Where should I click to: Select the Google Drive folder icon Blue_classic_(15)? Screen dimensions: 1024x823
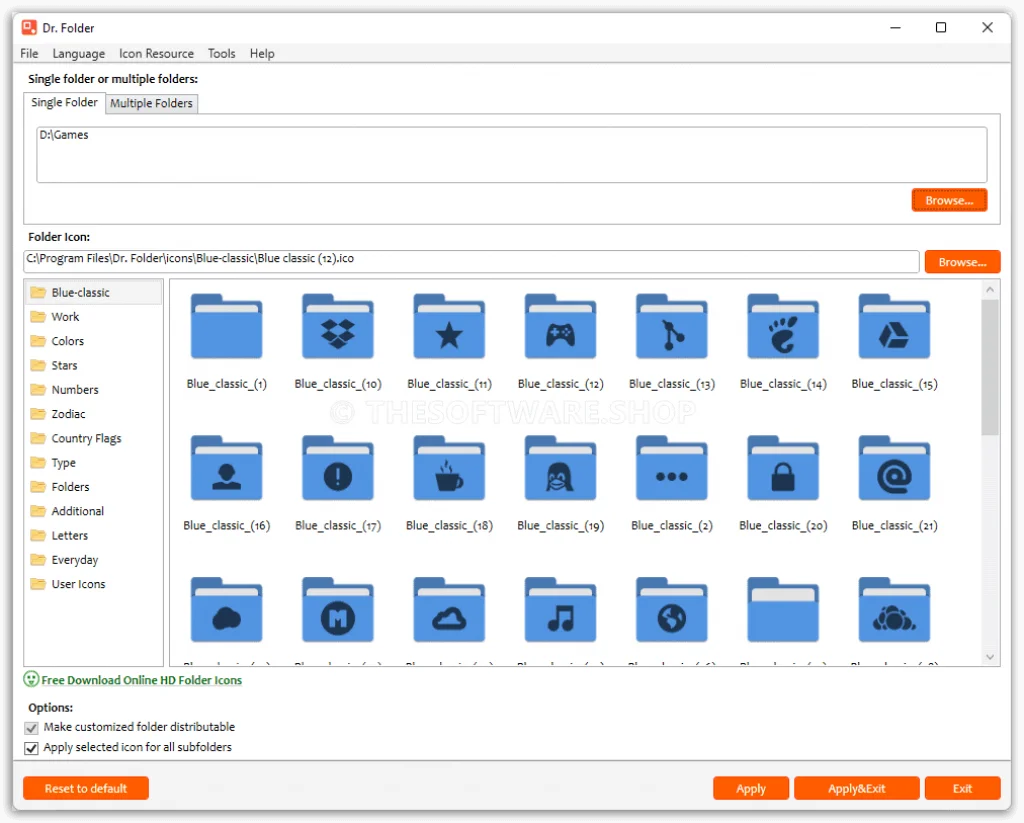894,326
